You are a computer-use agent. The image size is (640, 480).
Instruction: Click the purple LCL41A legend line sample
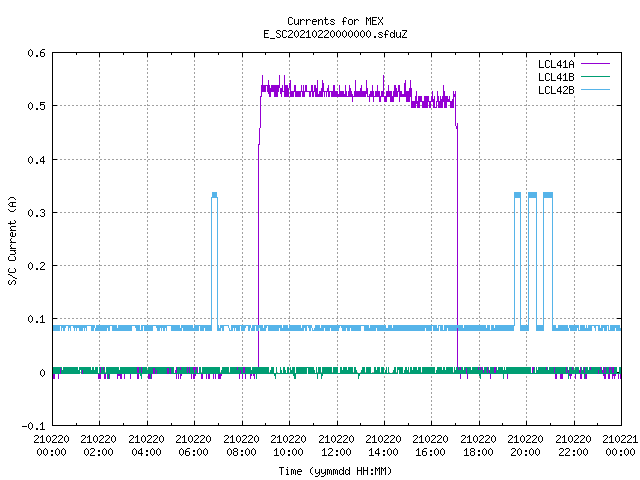pyautogui.click(x=595, y=64)
